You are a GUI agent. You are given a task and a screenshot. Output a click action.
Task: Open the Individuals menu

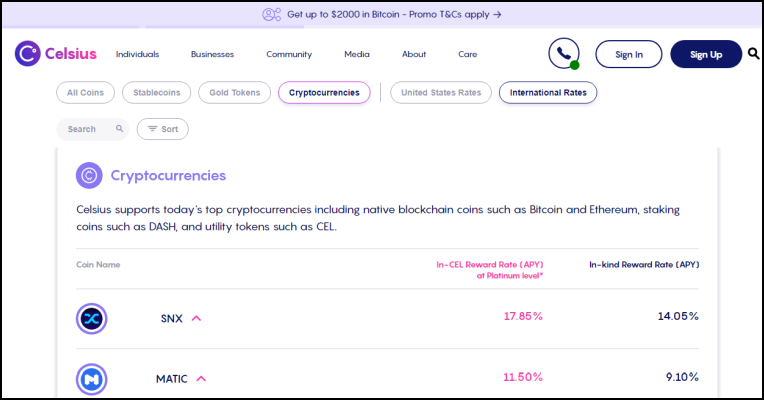tap(137, 54)
